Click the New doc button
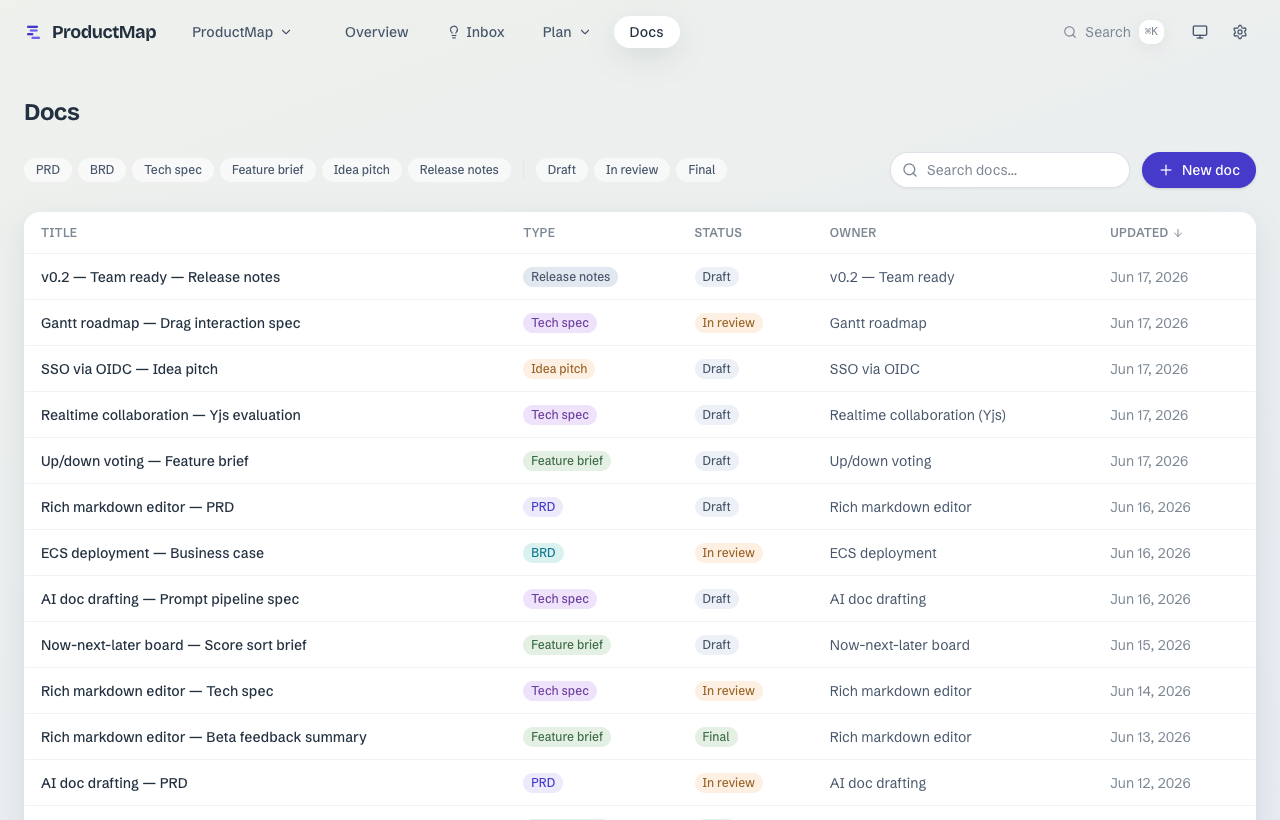 point(1199,170)
